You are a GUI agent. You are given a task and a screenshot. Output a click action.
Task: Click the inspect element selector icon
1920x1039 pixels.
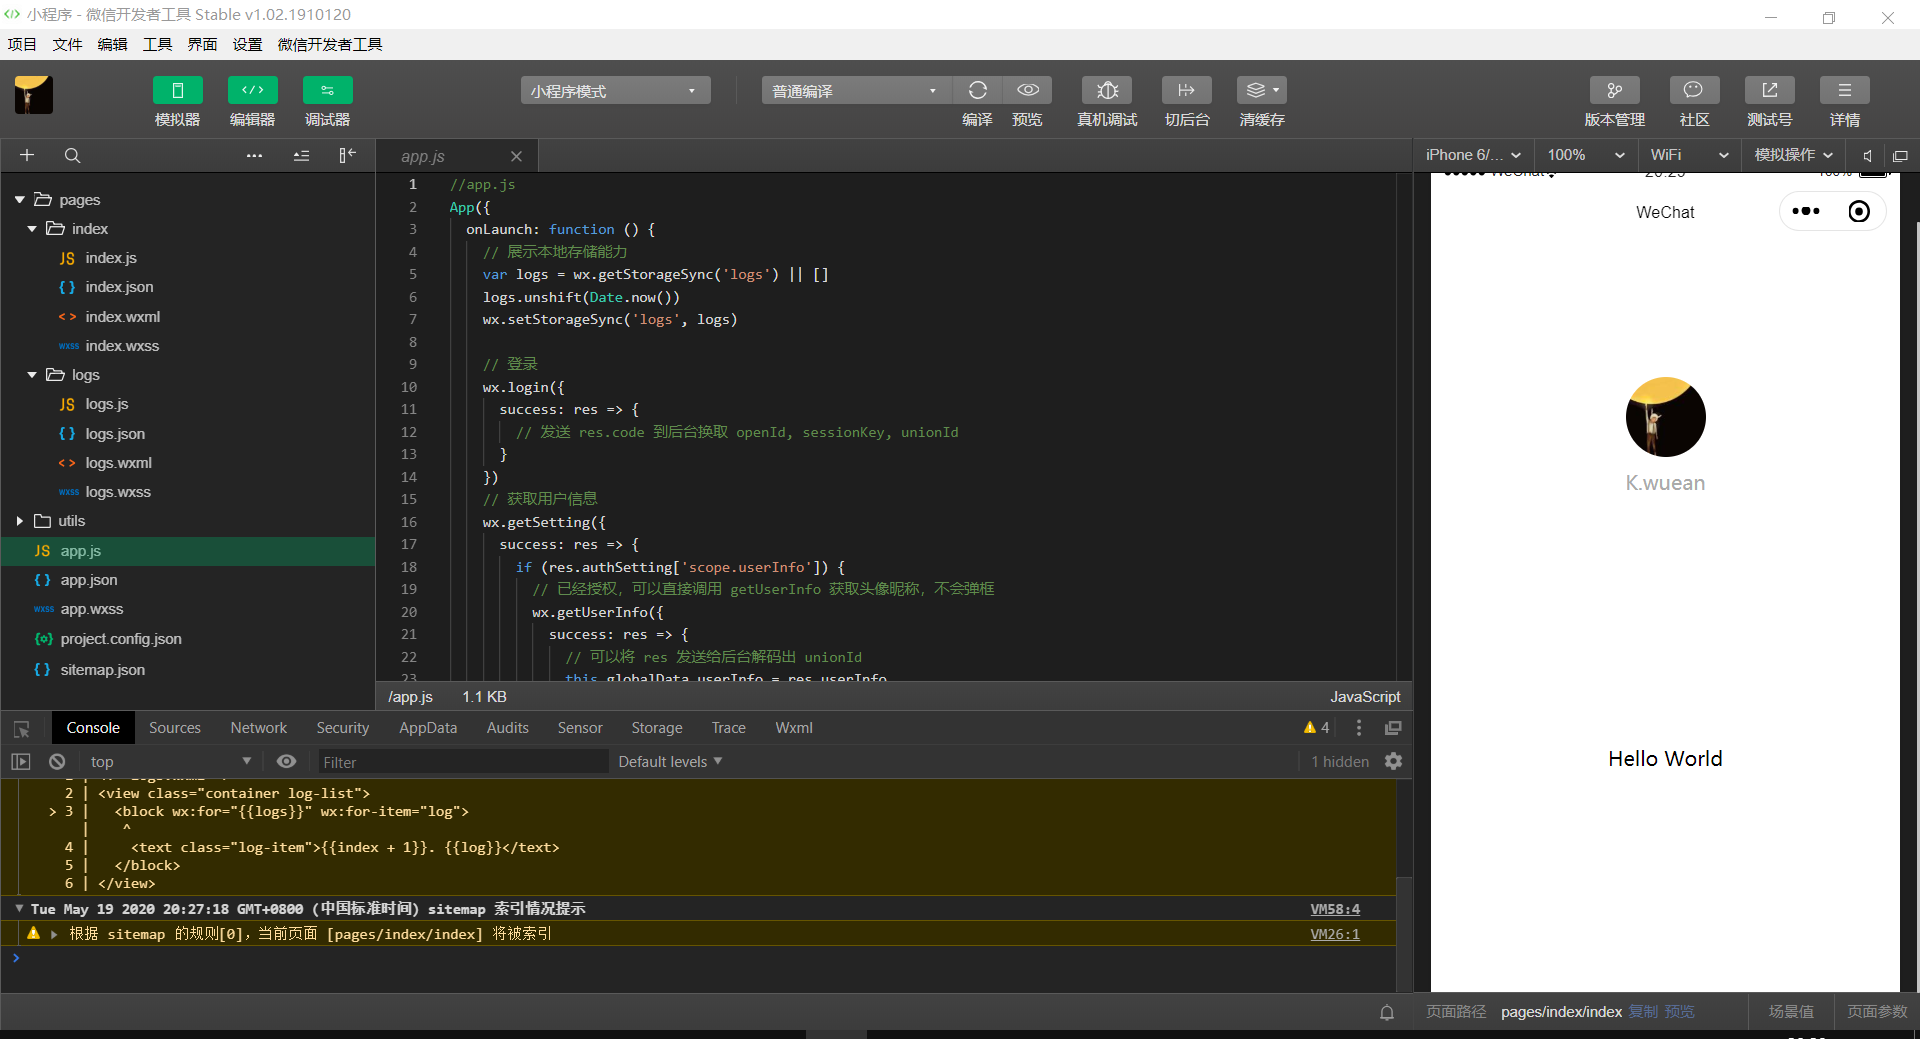coord(21,729)
